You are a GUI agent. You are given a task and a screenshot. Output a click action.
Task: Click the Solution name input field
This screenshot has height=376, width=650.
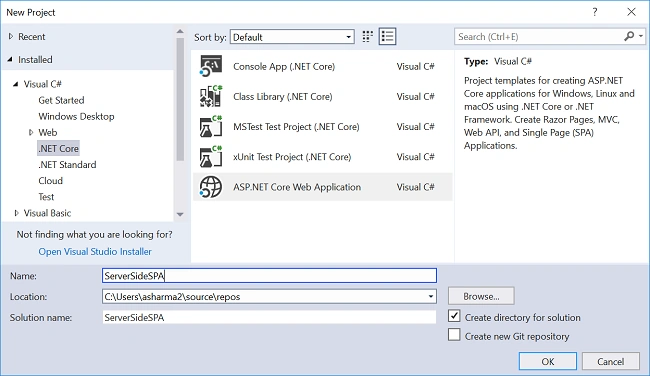click(269, 318)
